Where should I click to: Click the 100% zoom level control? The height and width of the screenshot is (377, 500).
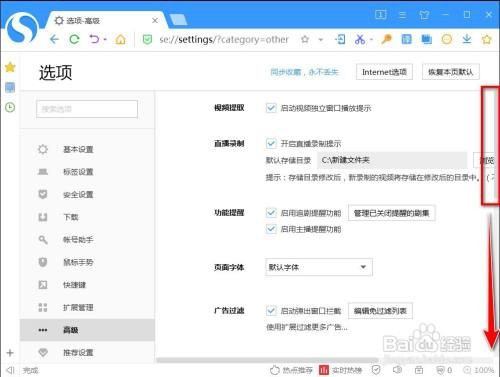pyautogui.click(x=479, y=370)
